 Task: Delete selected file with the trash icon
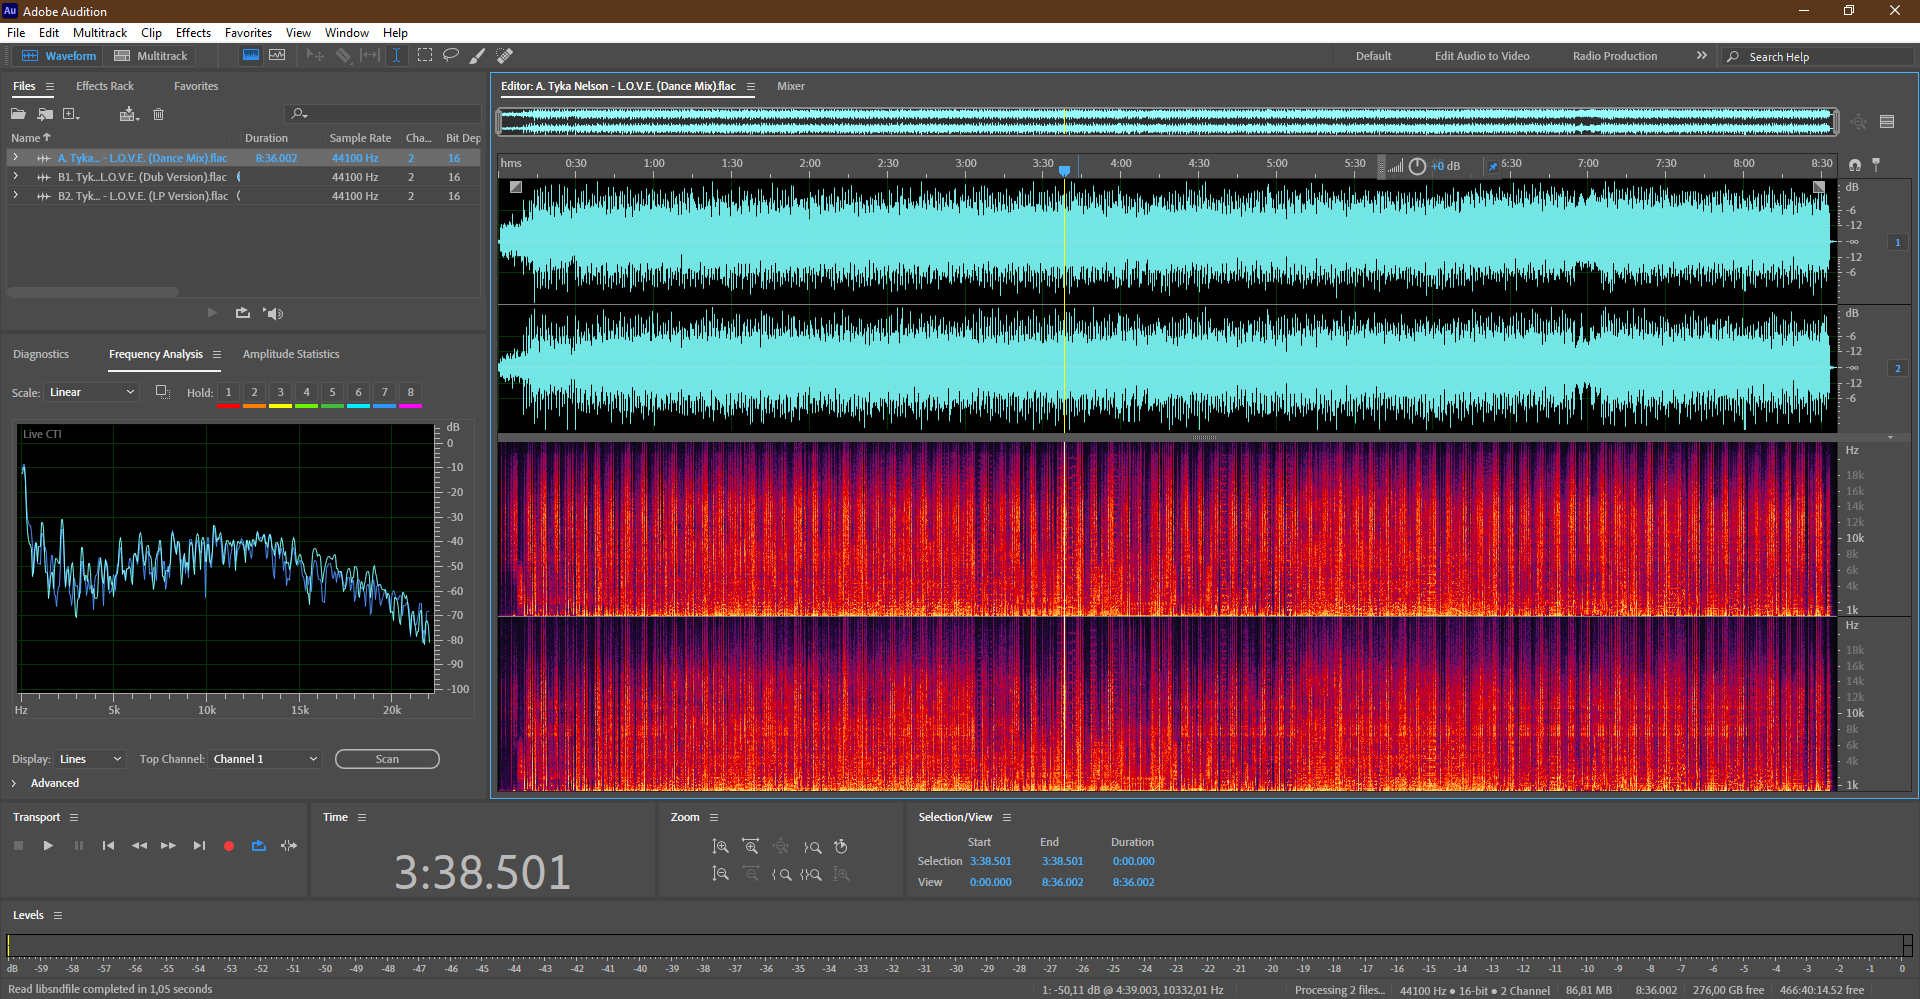[158, 114]
